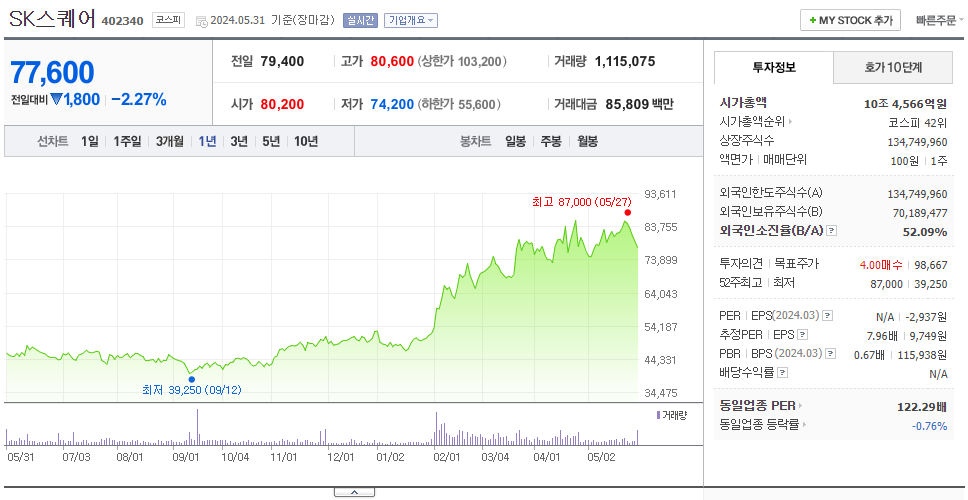Click the 02/01 date on the chart axis

click(x=447, y=457)
